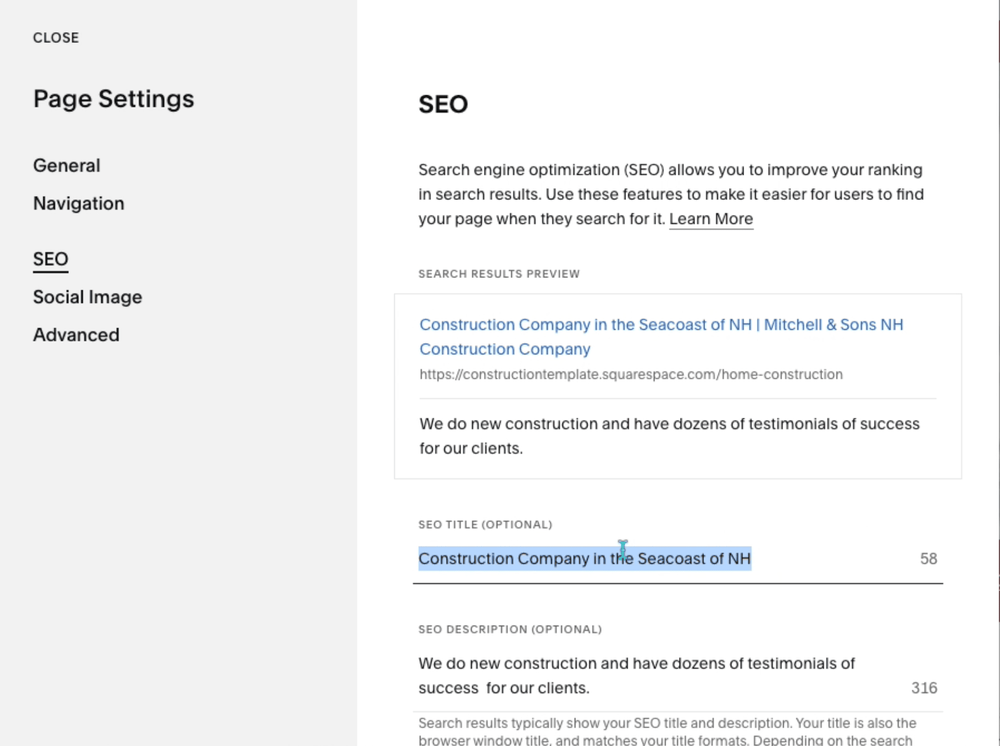Switch to the Navigation section
The height and width of the screenshot is (746, 1000).
point(79,204)
